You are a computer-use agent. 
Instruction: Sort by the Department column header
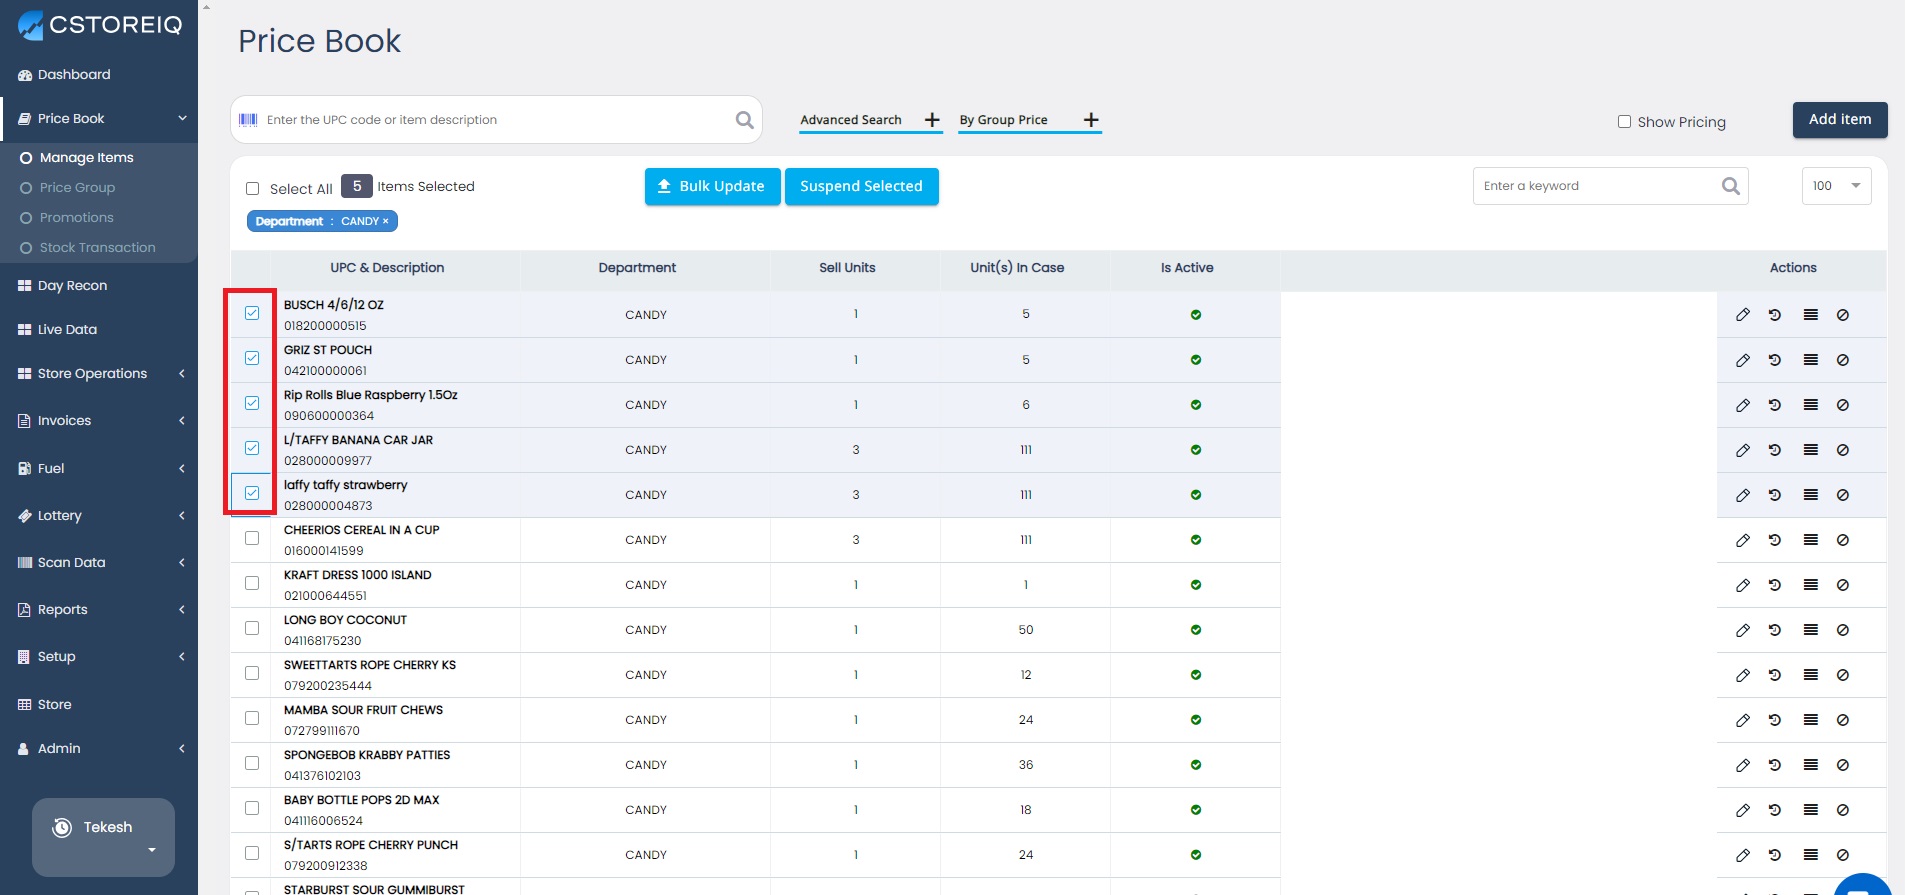[637, 268]
